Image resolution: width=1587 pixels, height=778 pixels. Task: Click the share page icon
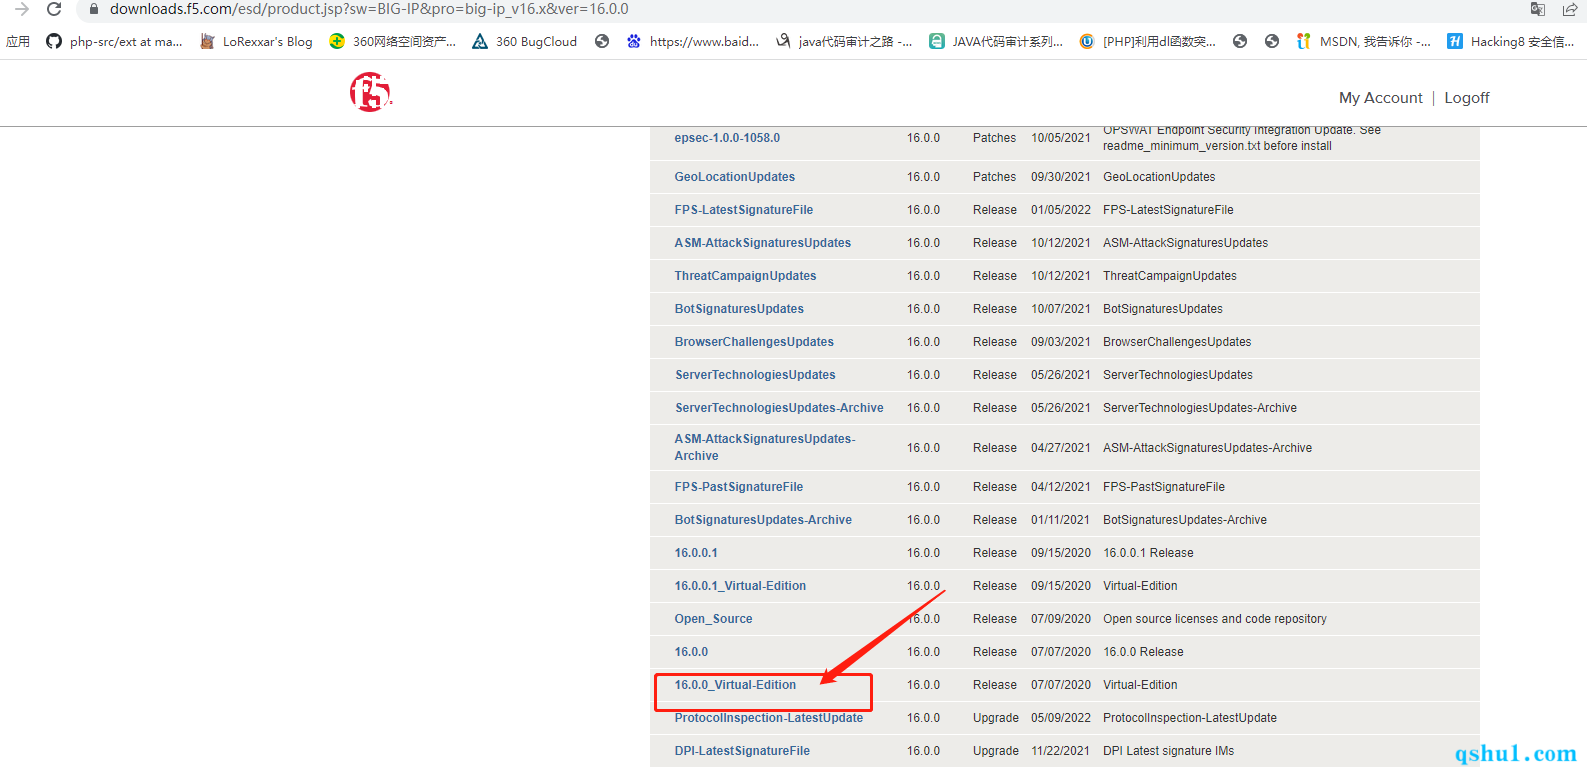(x=1570, y=9)
